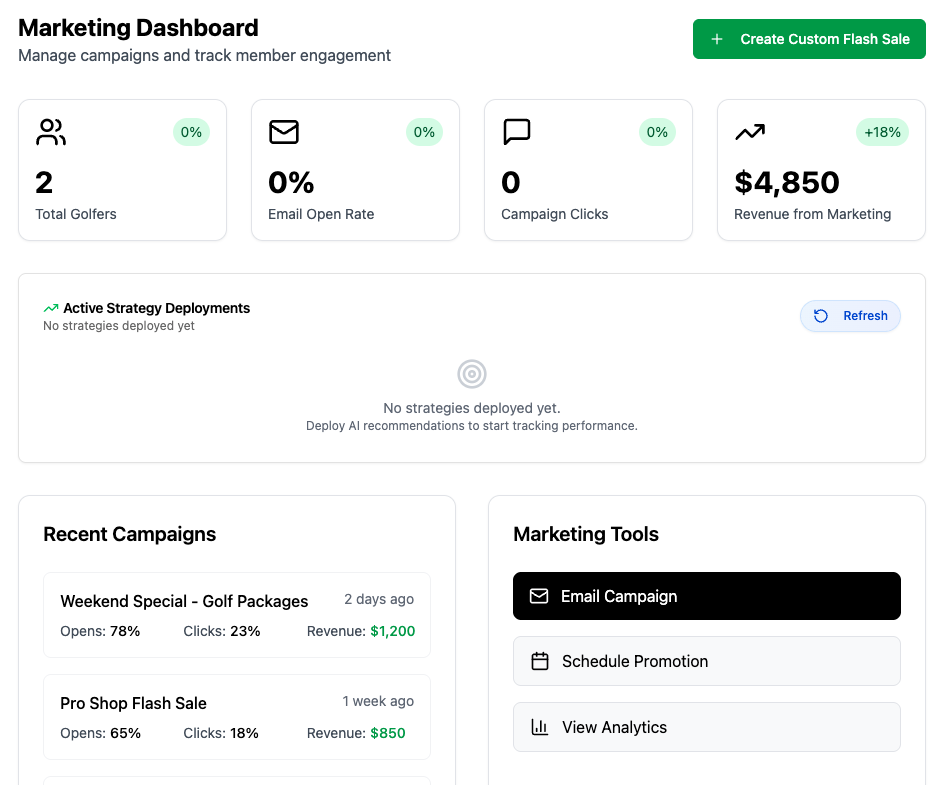932x785 pixels.
Task: Click the plus icon on Create Custom Flash Sale
Action: click(x=716, y=38)
